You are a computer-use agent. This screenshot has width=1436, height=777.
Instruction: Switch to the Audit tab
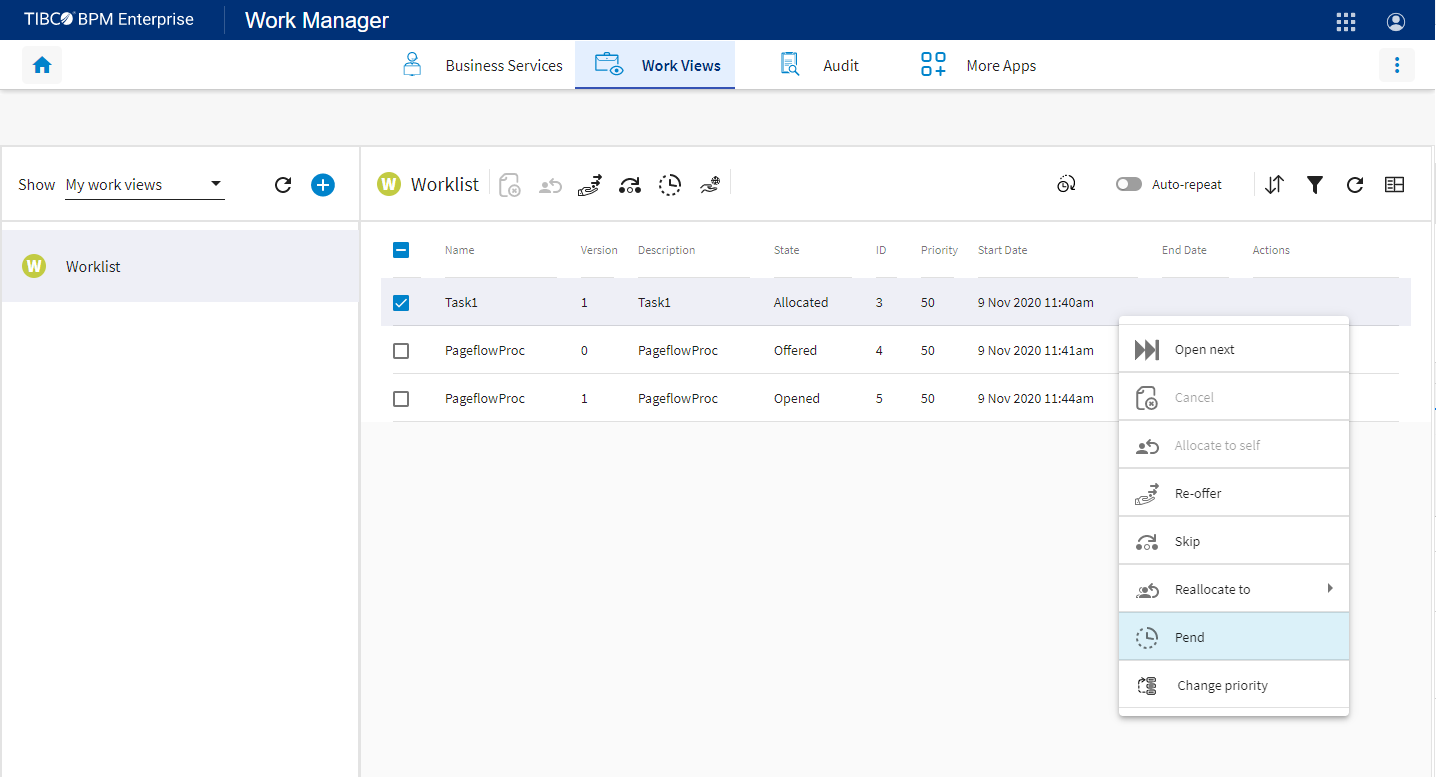pos(819,65)
